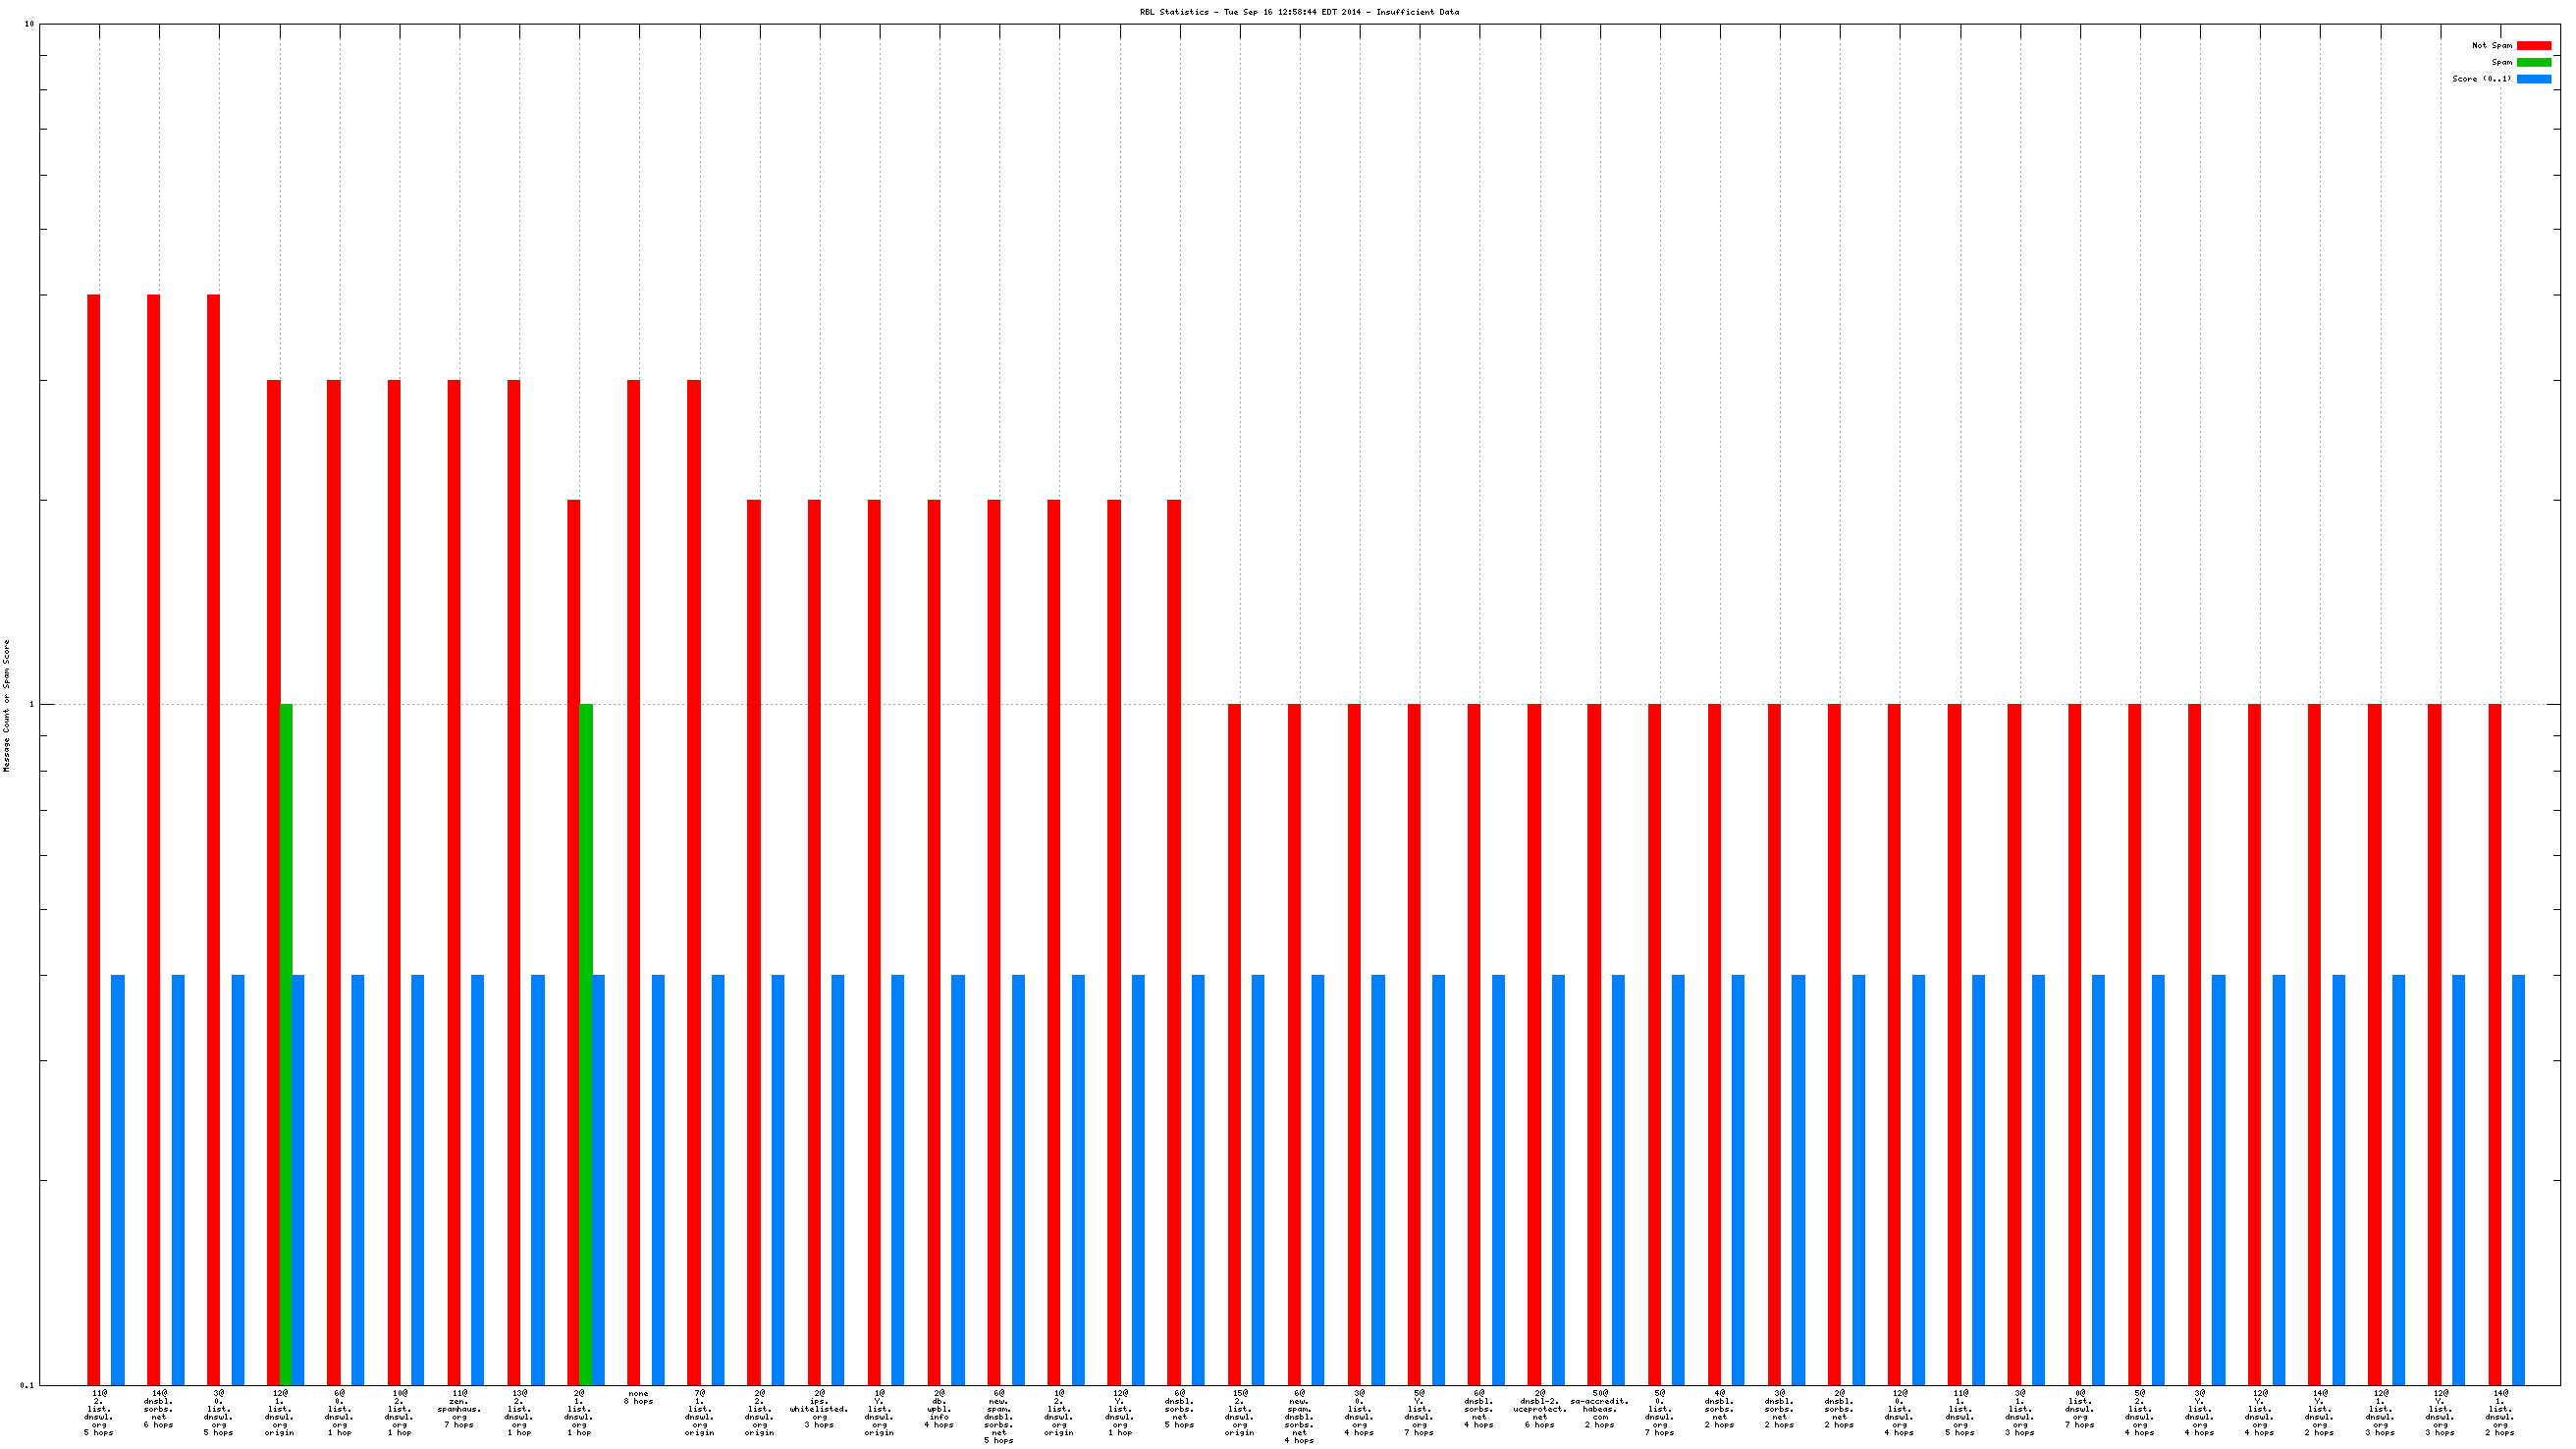This screenshot has height=1449, width=2576.
Task: Click the dnsbl-2.uceprotect.net 6 hops label
Action: pyautogui.click(x=1540, y=1408)
